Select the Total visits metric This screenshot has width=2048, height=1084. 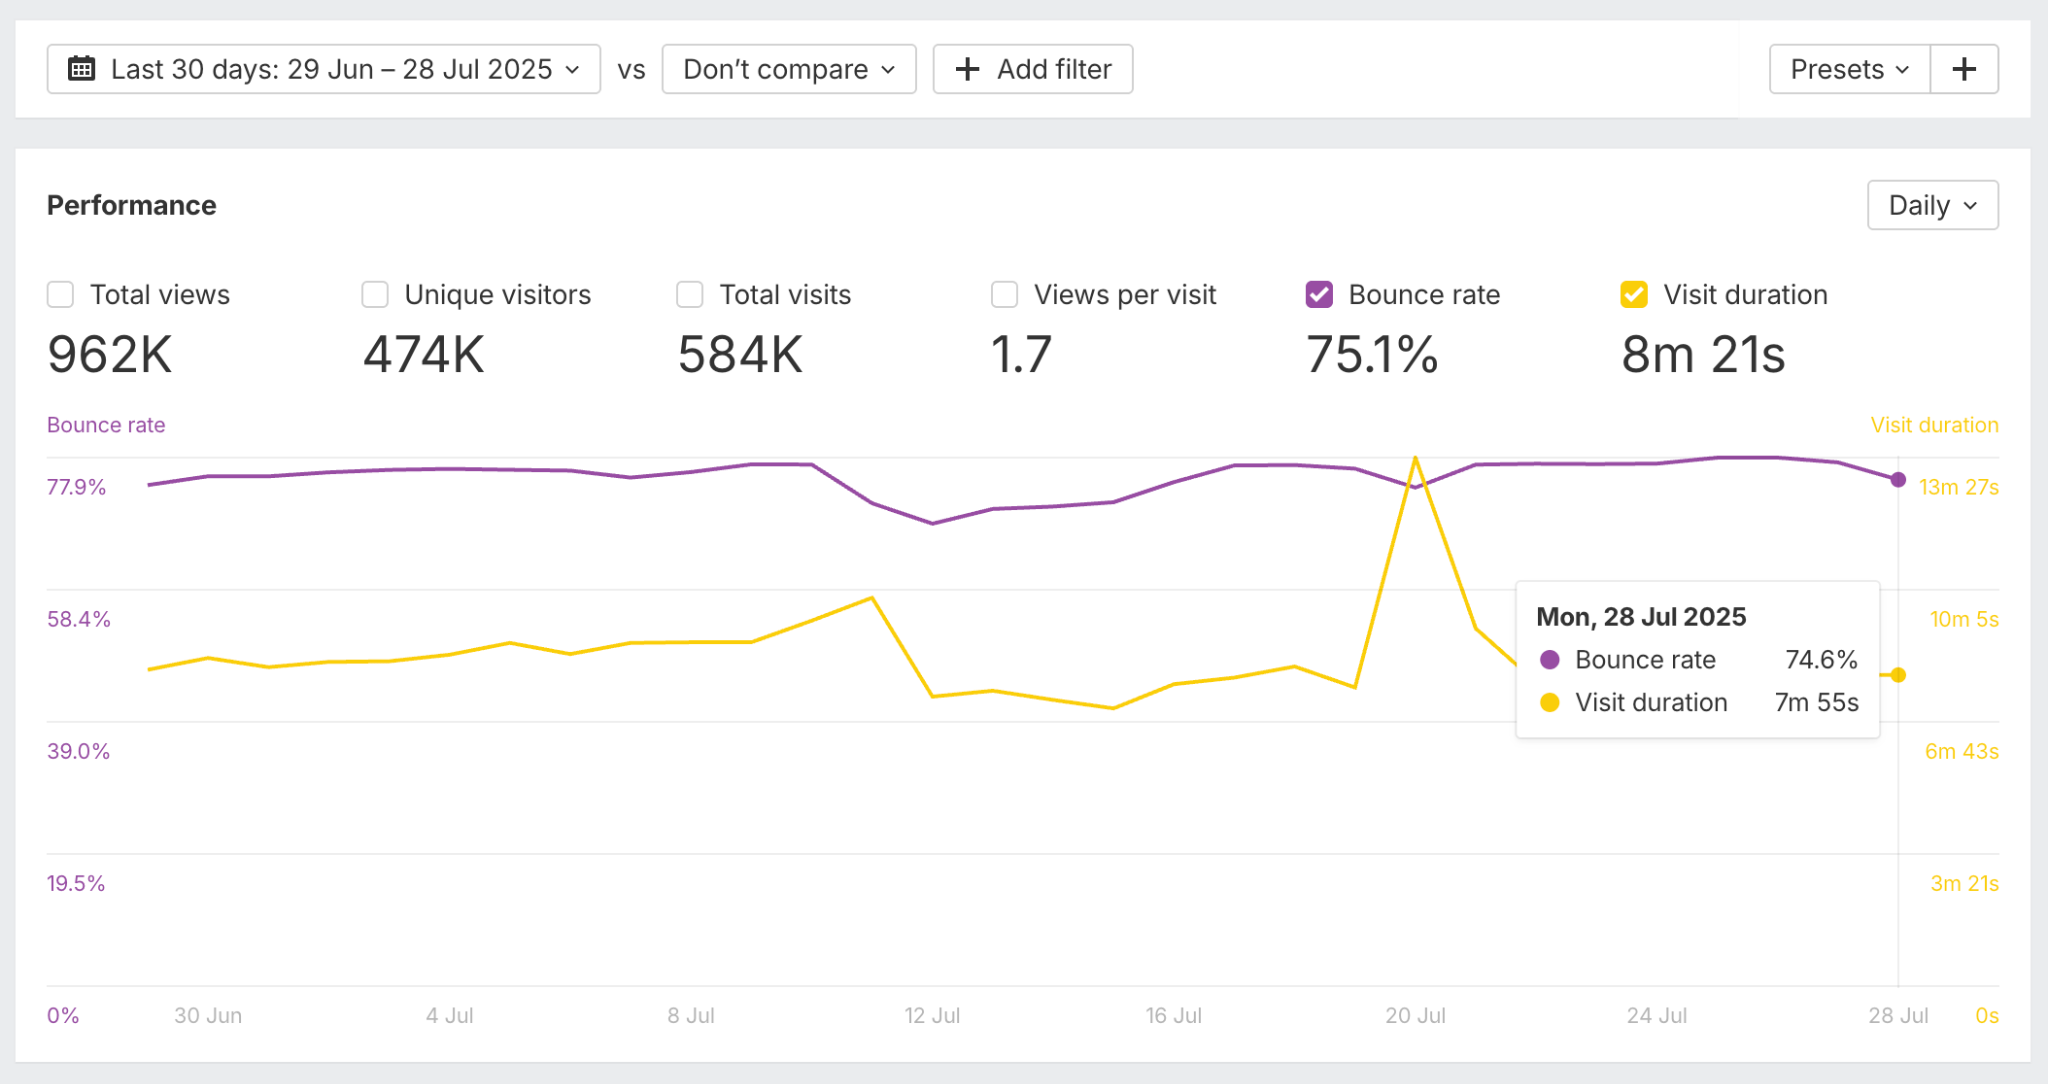pos(688,294)
